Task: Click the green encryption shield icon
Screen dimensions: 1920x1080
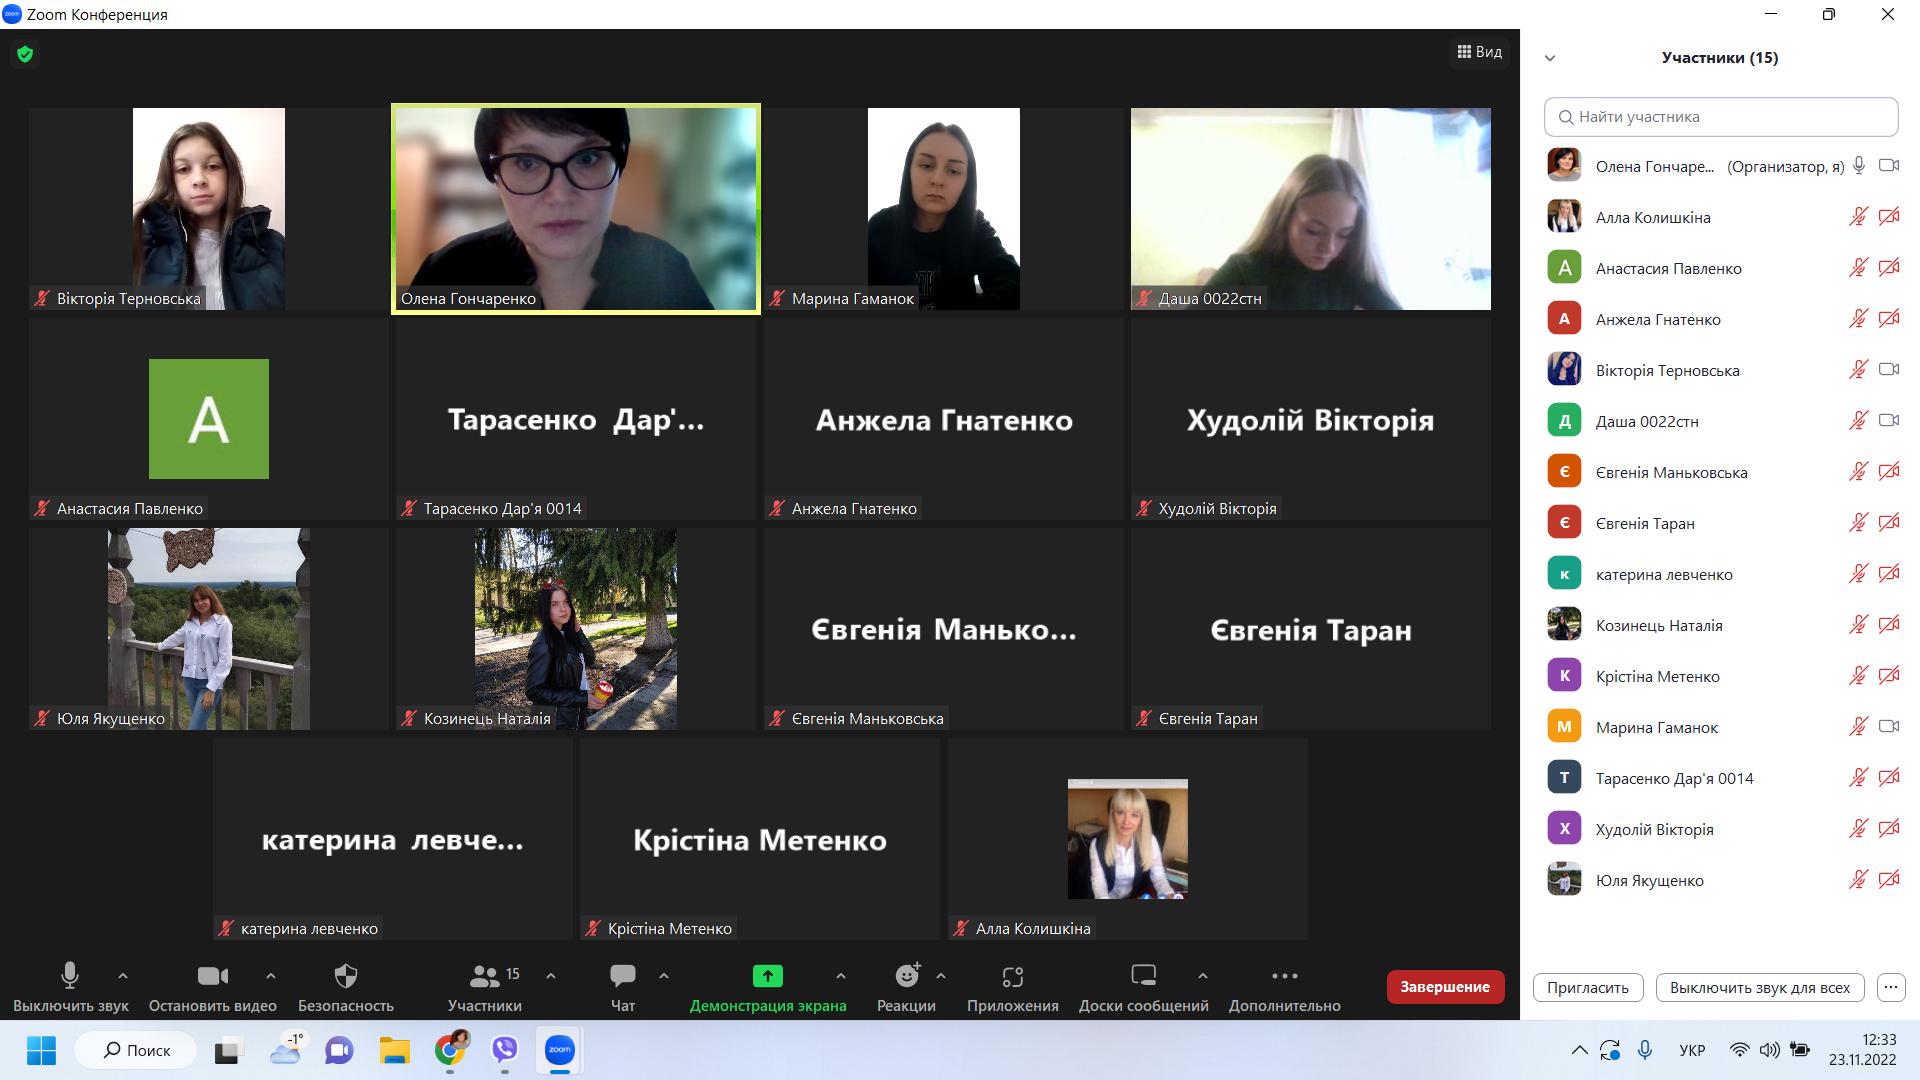Action: coord(25,54)
